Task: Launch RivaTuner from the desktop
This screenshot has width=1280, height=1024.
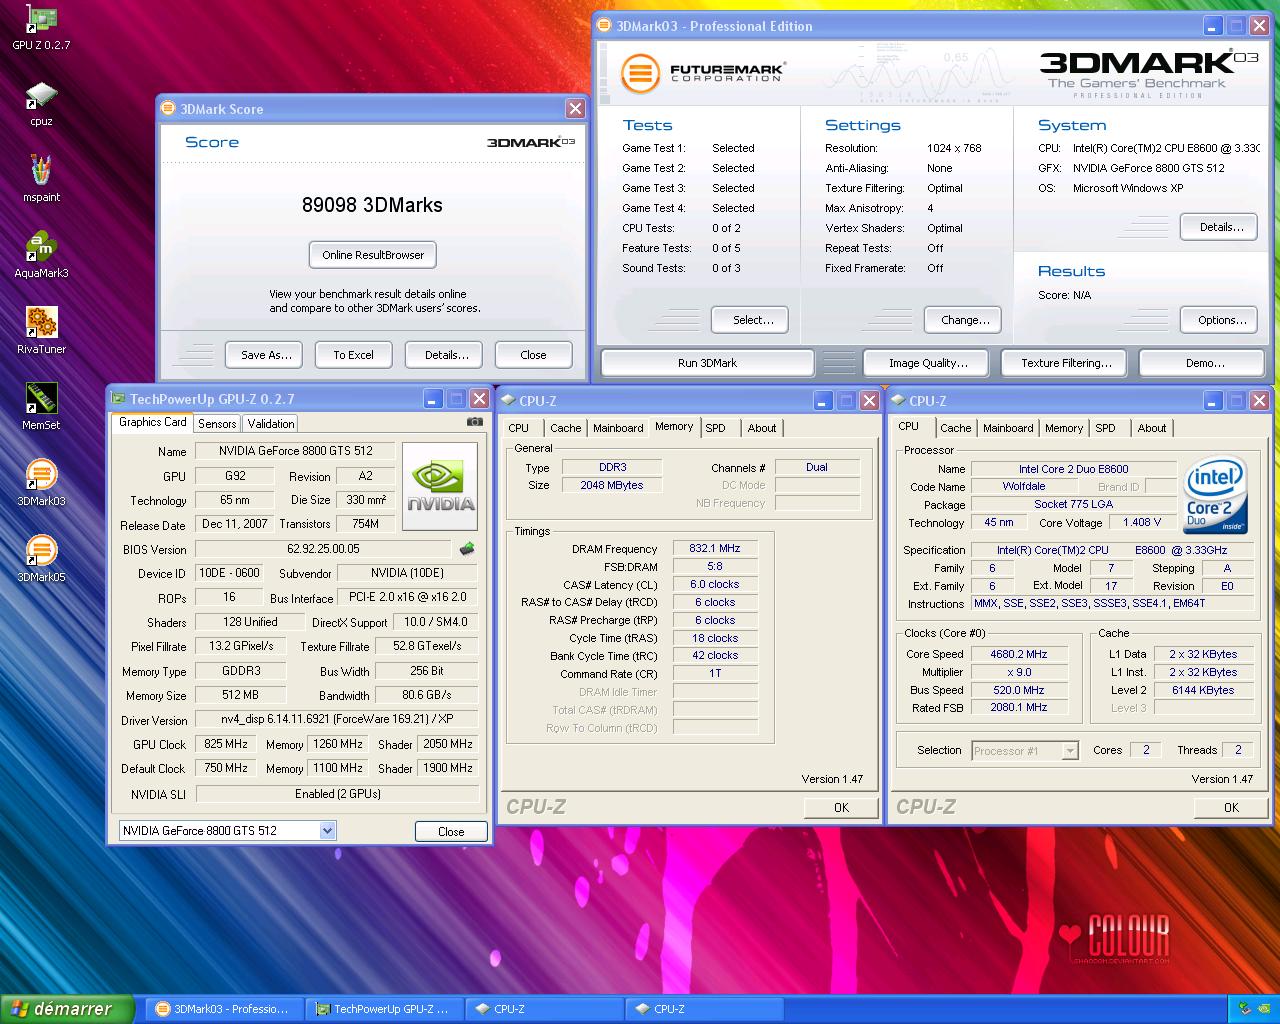Action: click(x=41, y=332)
